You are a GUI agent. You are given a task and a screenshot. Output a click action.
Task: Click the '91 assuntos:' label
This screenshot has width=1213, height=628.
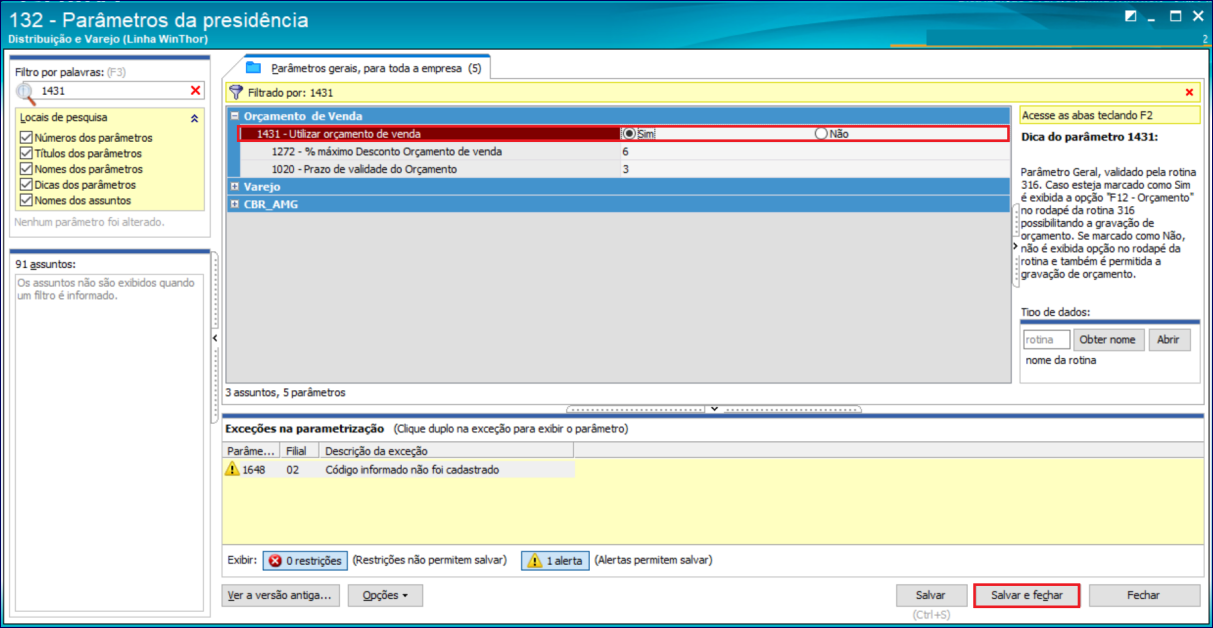(x=44, y=265)
